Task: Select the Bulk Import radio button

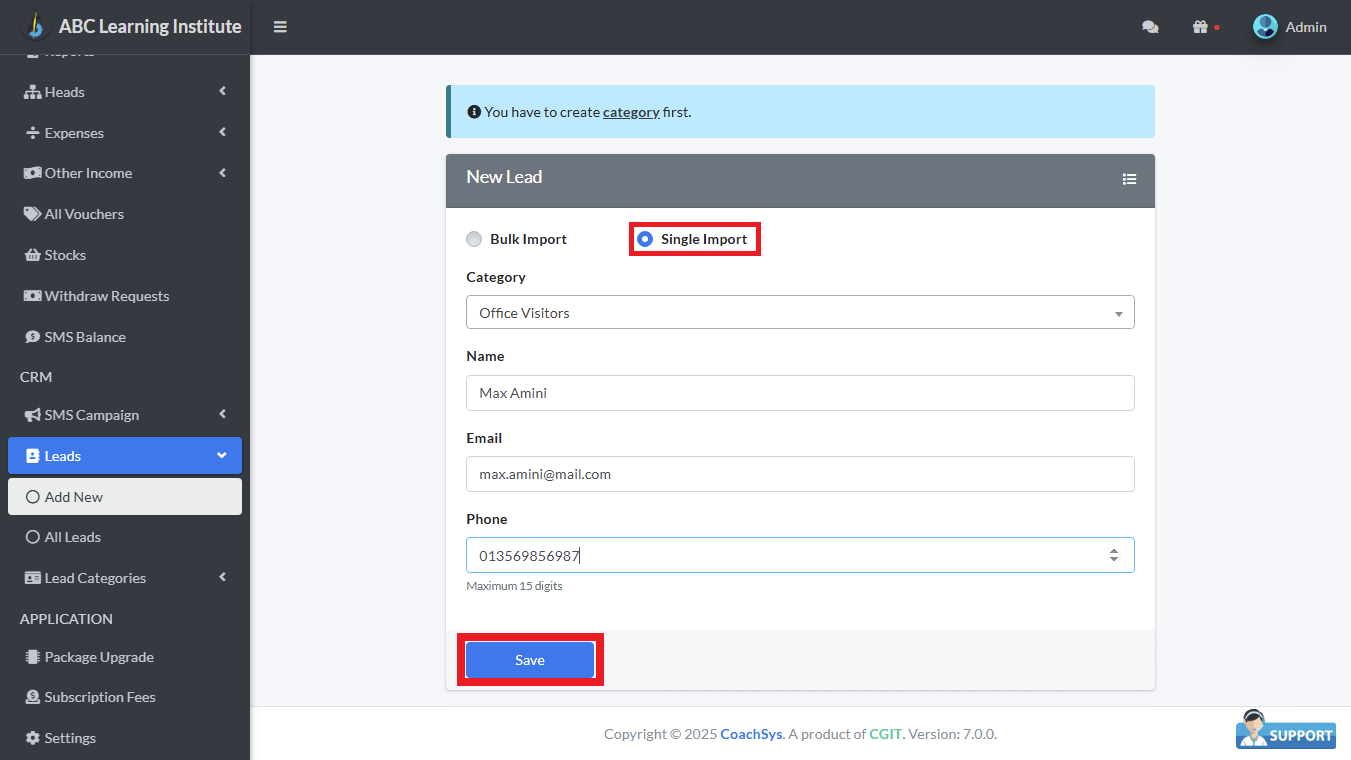Action: [x=474, y=239]
